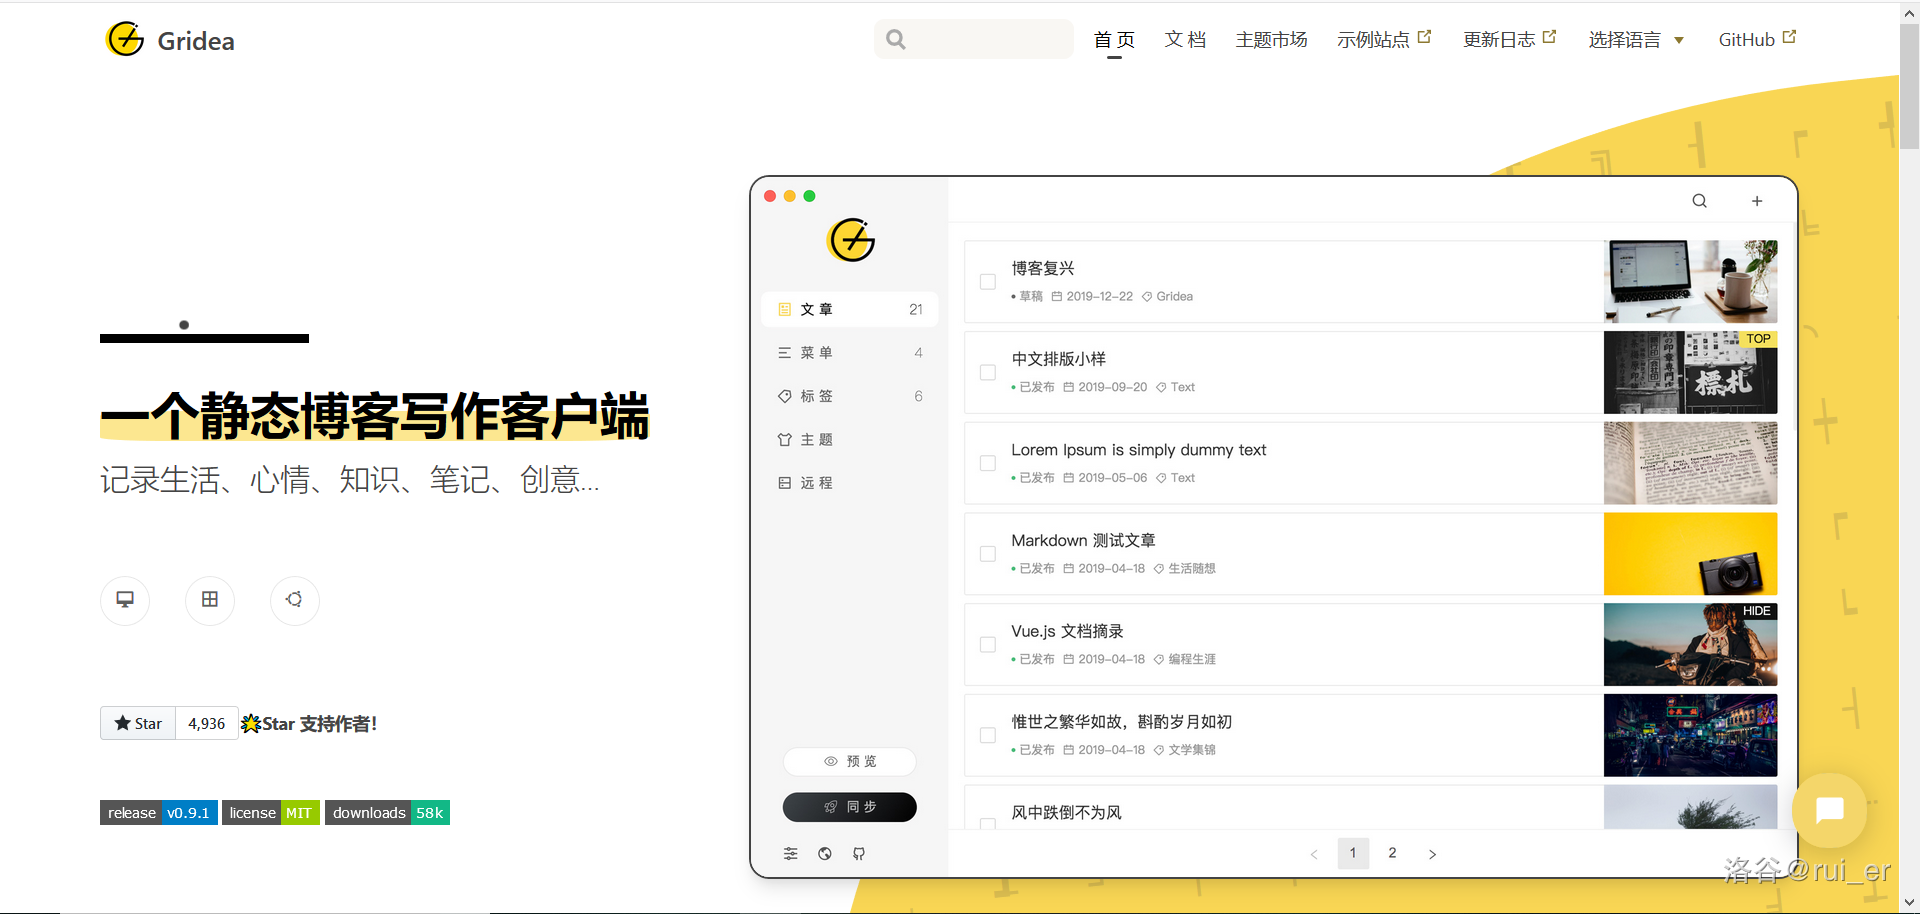Viewport: 1920px width, 914px height.
Task: Open the GitHub nav link
Action: 1757,40
